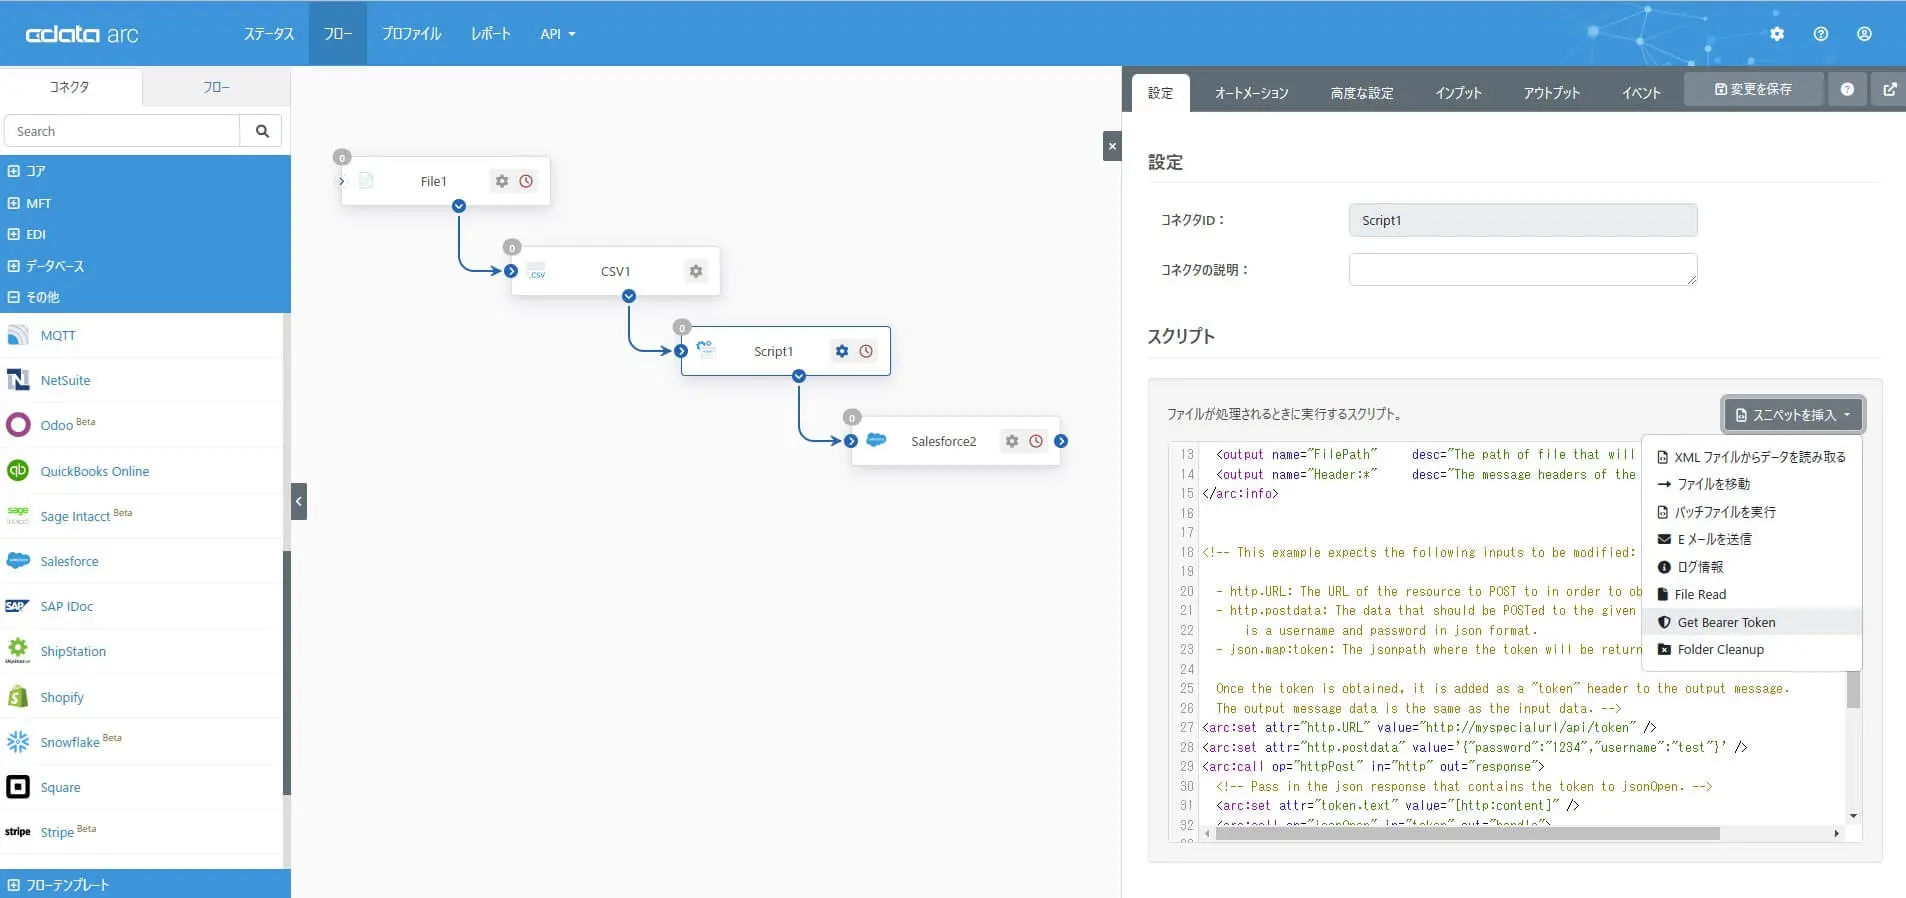Select the Stripe connector

click(141, 832)
